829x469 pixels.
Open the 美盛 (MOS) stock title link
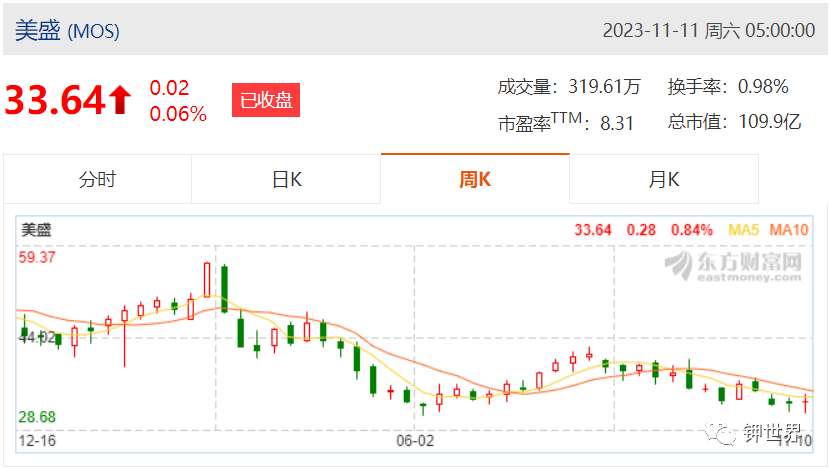click(x=67, y=30)
